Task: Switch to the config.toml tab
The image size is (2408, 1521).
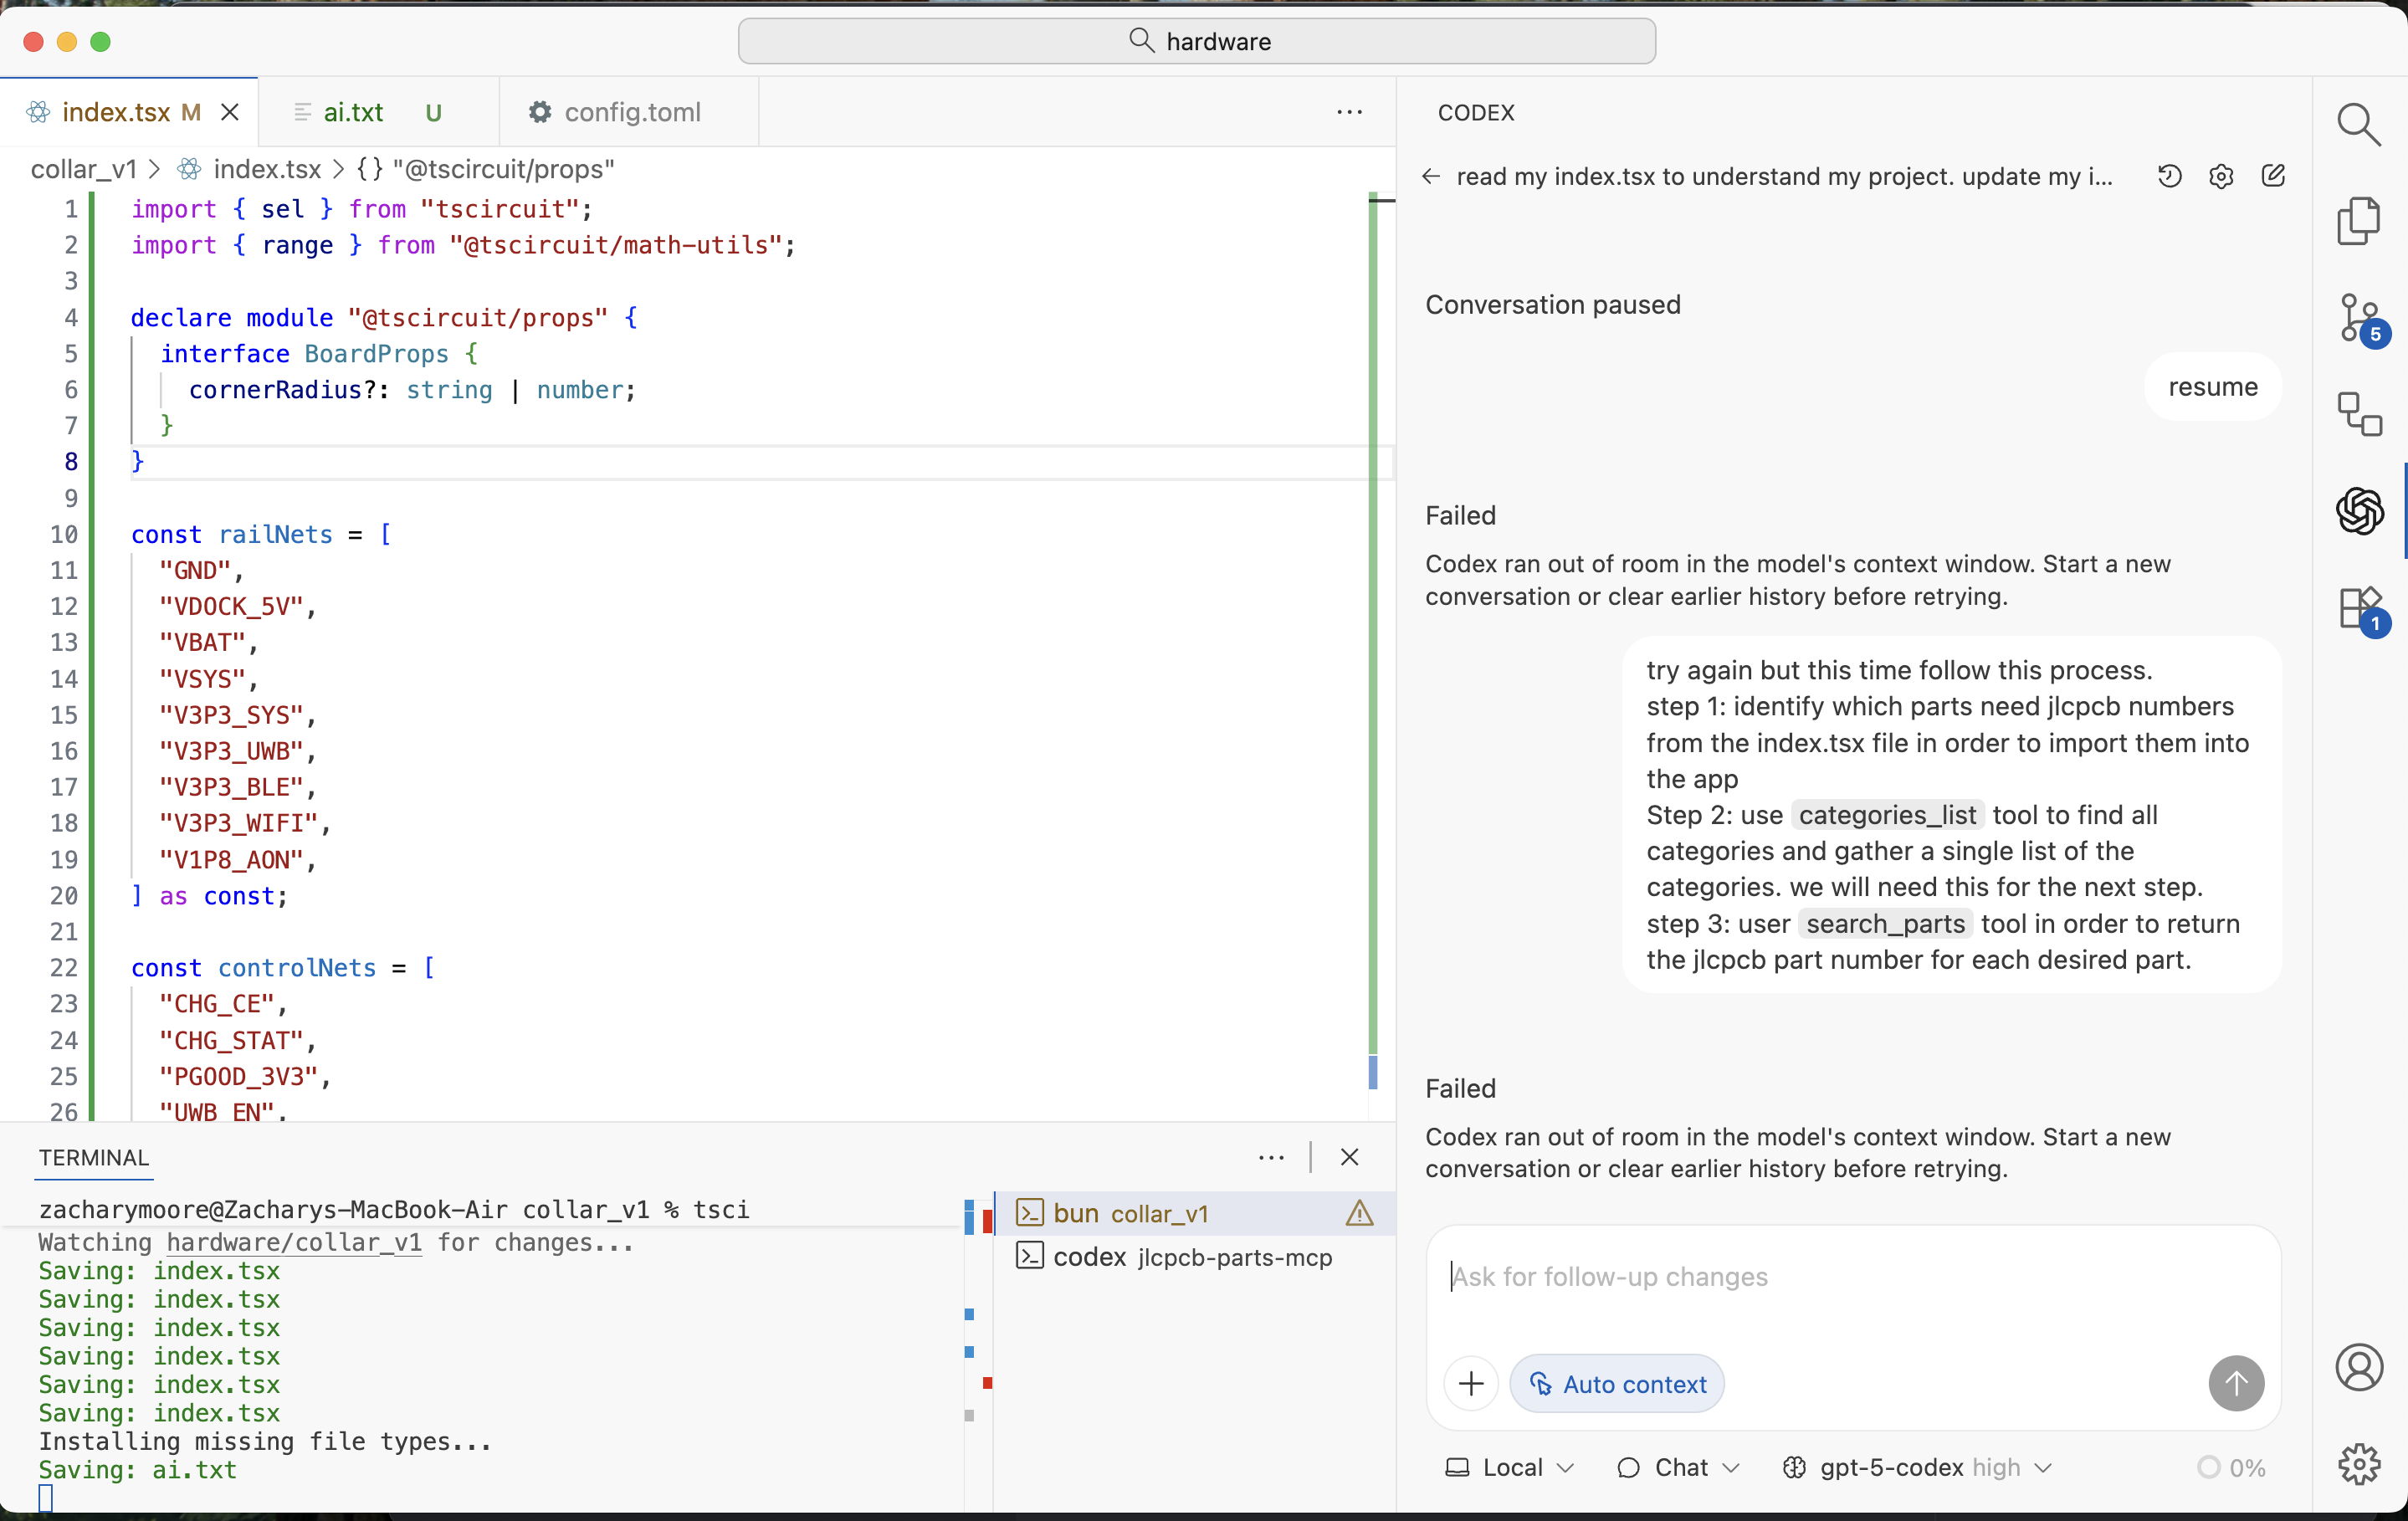Action: [x=631, y=112]
